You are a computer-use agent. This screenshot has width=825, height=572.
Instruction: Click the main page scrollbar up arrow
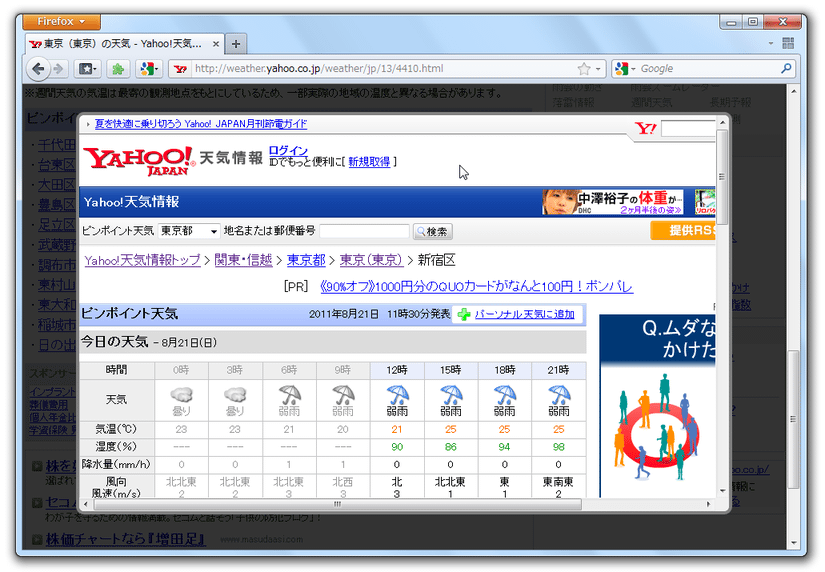point(793,92)
